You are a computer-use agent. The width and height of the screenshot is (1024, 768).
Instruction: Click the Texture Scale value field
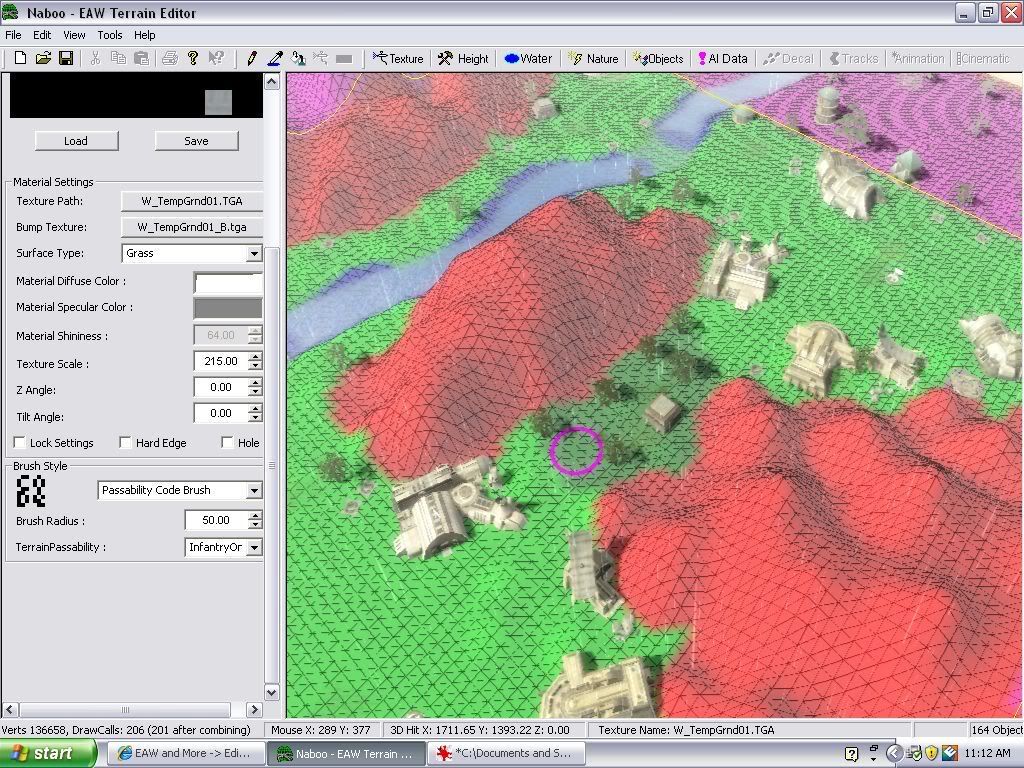(x=221, y=361)
